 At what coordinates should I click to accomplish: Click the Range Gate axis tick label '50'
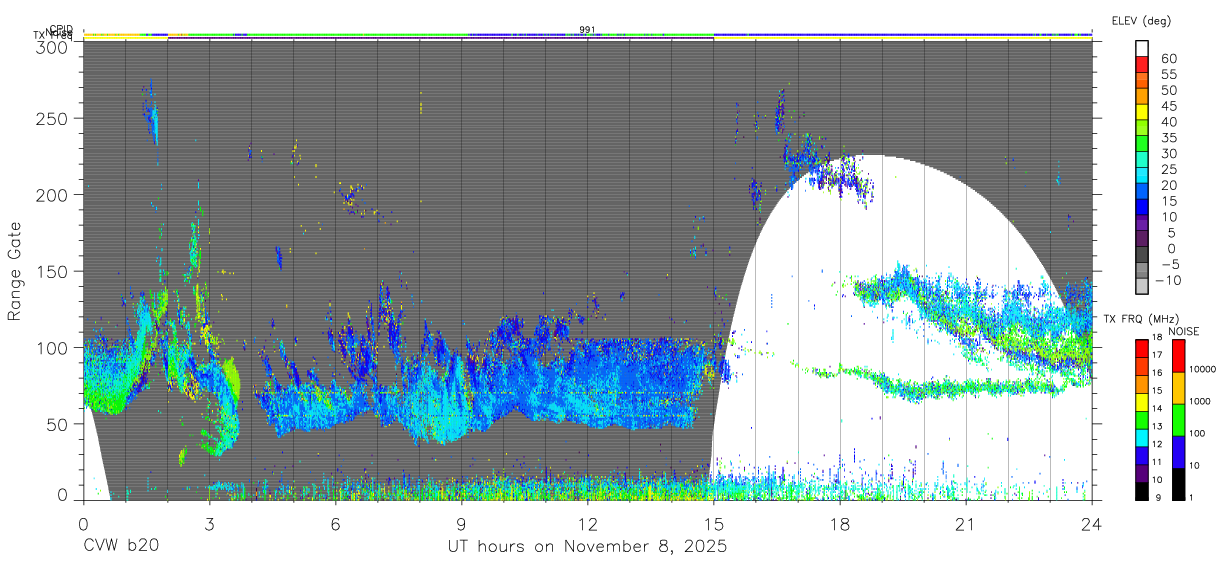pyautogui.click(x=57, y=423)
